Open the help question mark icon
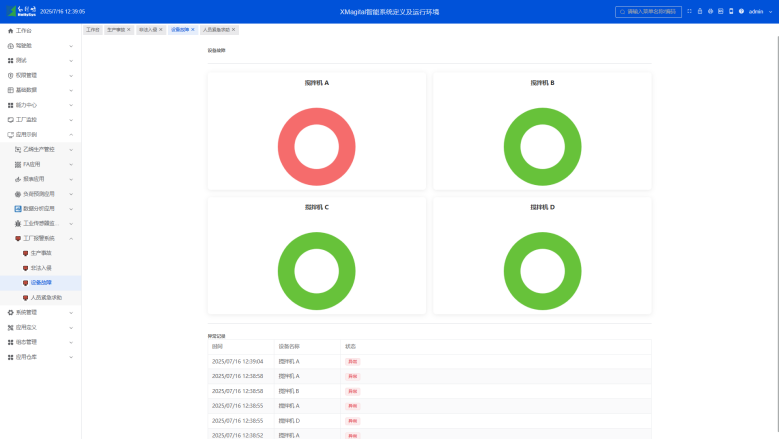This screenshot has height=439, width=779. (741, 11)
